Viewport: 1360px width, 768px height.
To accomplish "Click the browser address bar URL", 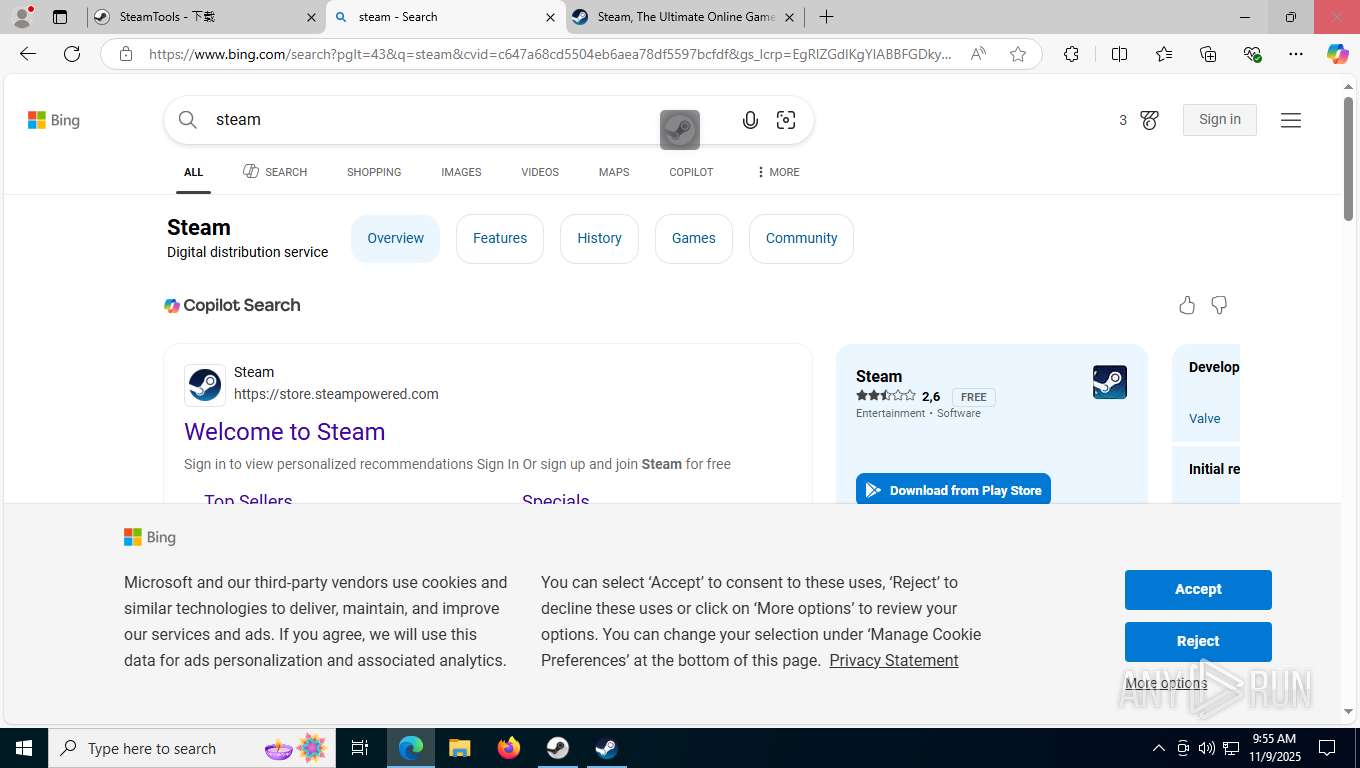I will (550, 54).
